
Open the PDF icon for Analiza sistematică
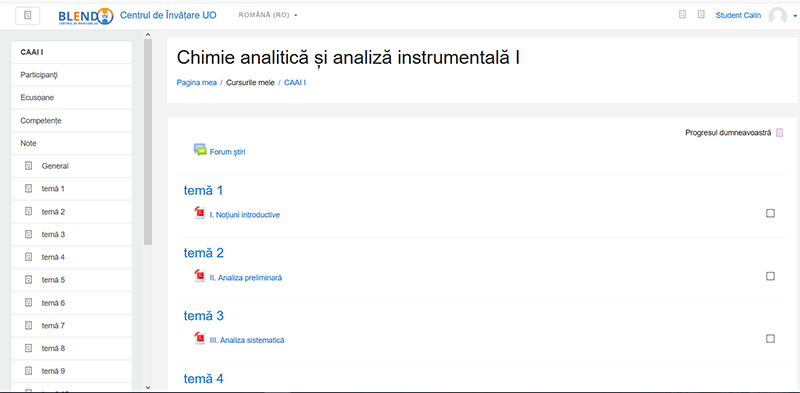point(200,338)
